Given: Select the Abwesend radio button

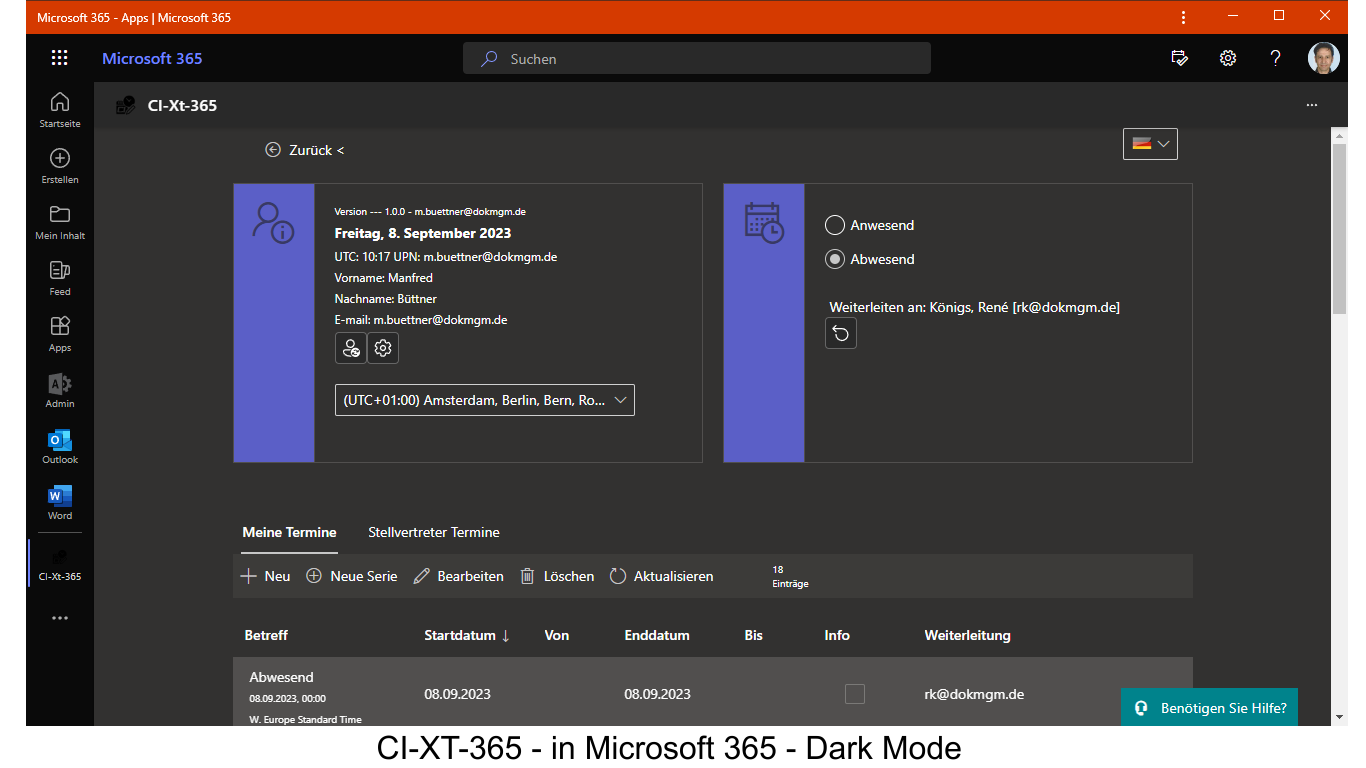Looking at the screenshot, I should pyautogui.click(x=835, y=259).
